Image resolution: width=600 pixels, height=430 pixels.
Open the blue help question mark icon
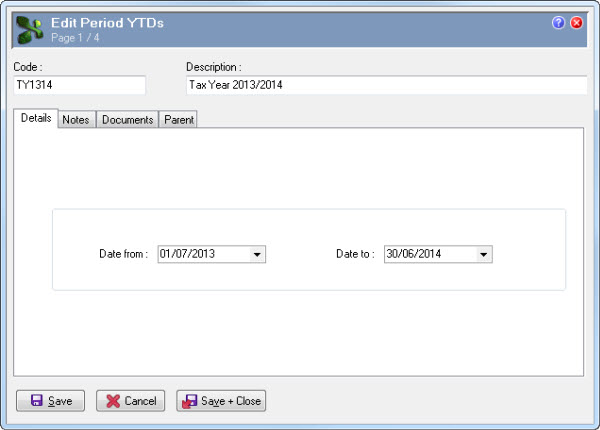(558, 23)
